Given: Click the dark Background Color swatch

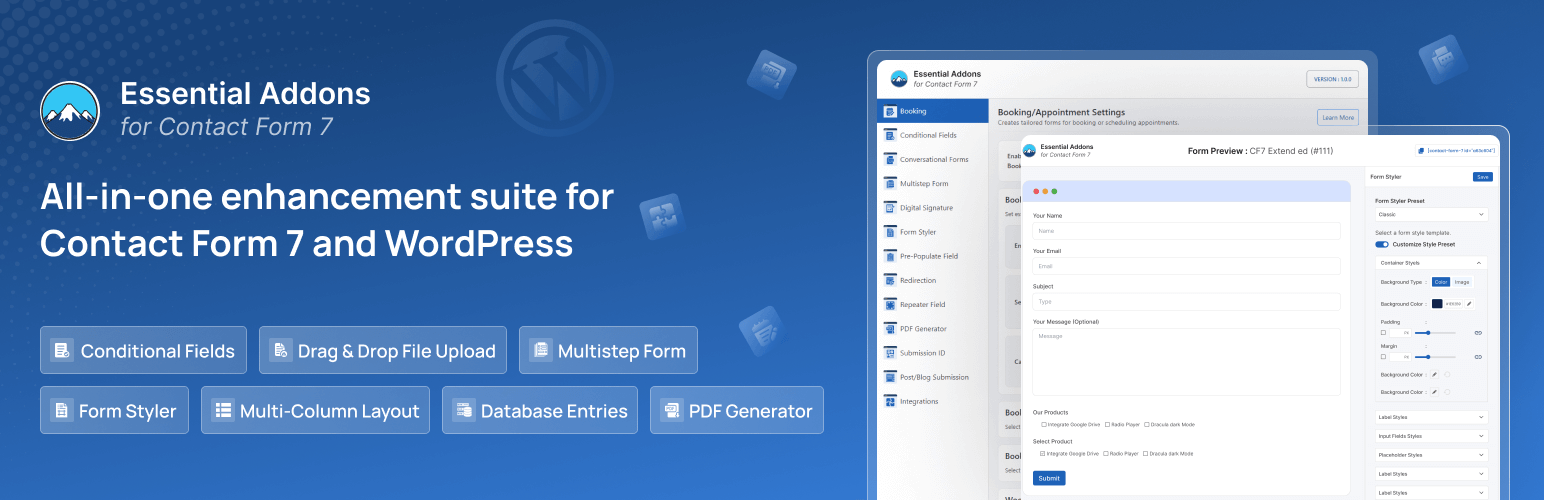Looking at the screenshot, I should (x=1437, y=303).
